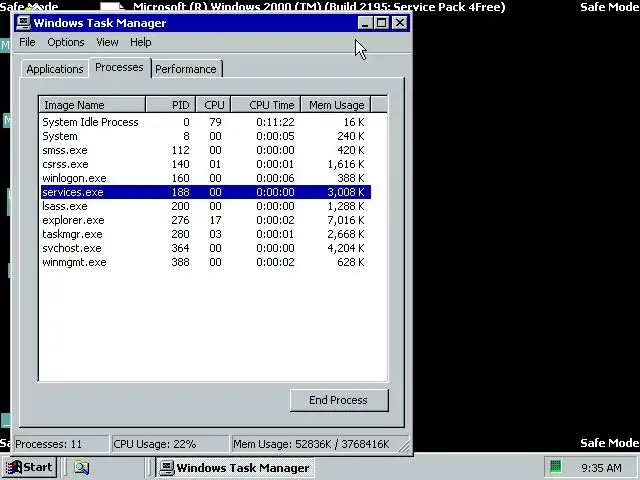
Task: Sort by PID column header
Action: pos(171,105)
